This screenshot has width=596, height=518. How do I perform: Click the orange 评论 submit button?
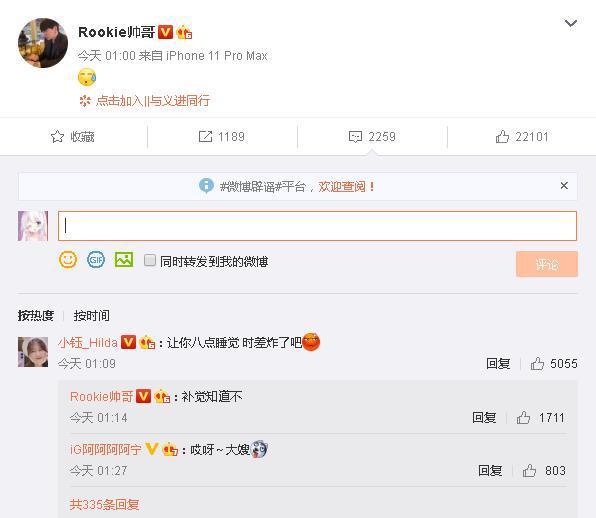coord(547,264)
